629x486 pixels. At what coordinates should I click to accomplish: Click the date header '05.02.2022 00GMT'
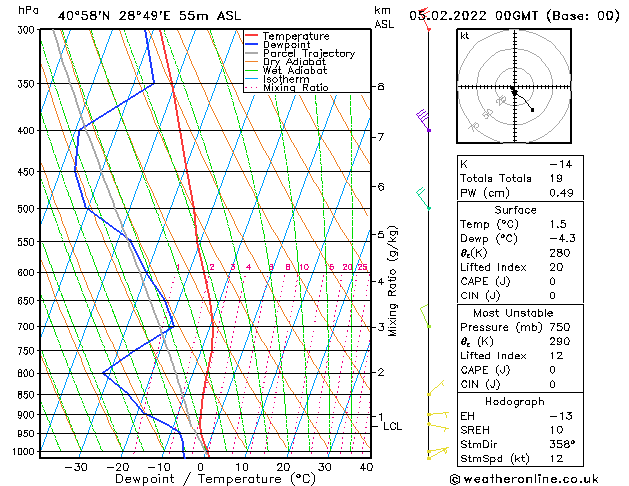473,16
